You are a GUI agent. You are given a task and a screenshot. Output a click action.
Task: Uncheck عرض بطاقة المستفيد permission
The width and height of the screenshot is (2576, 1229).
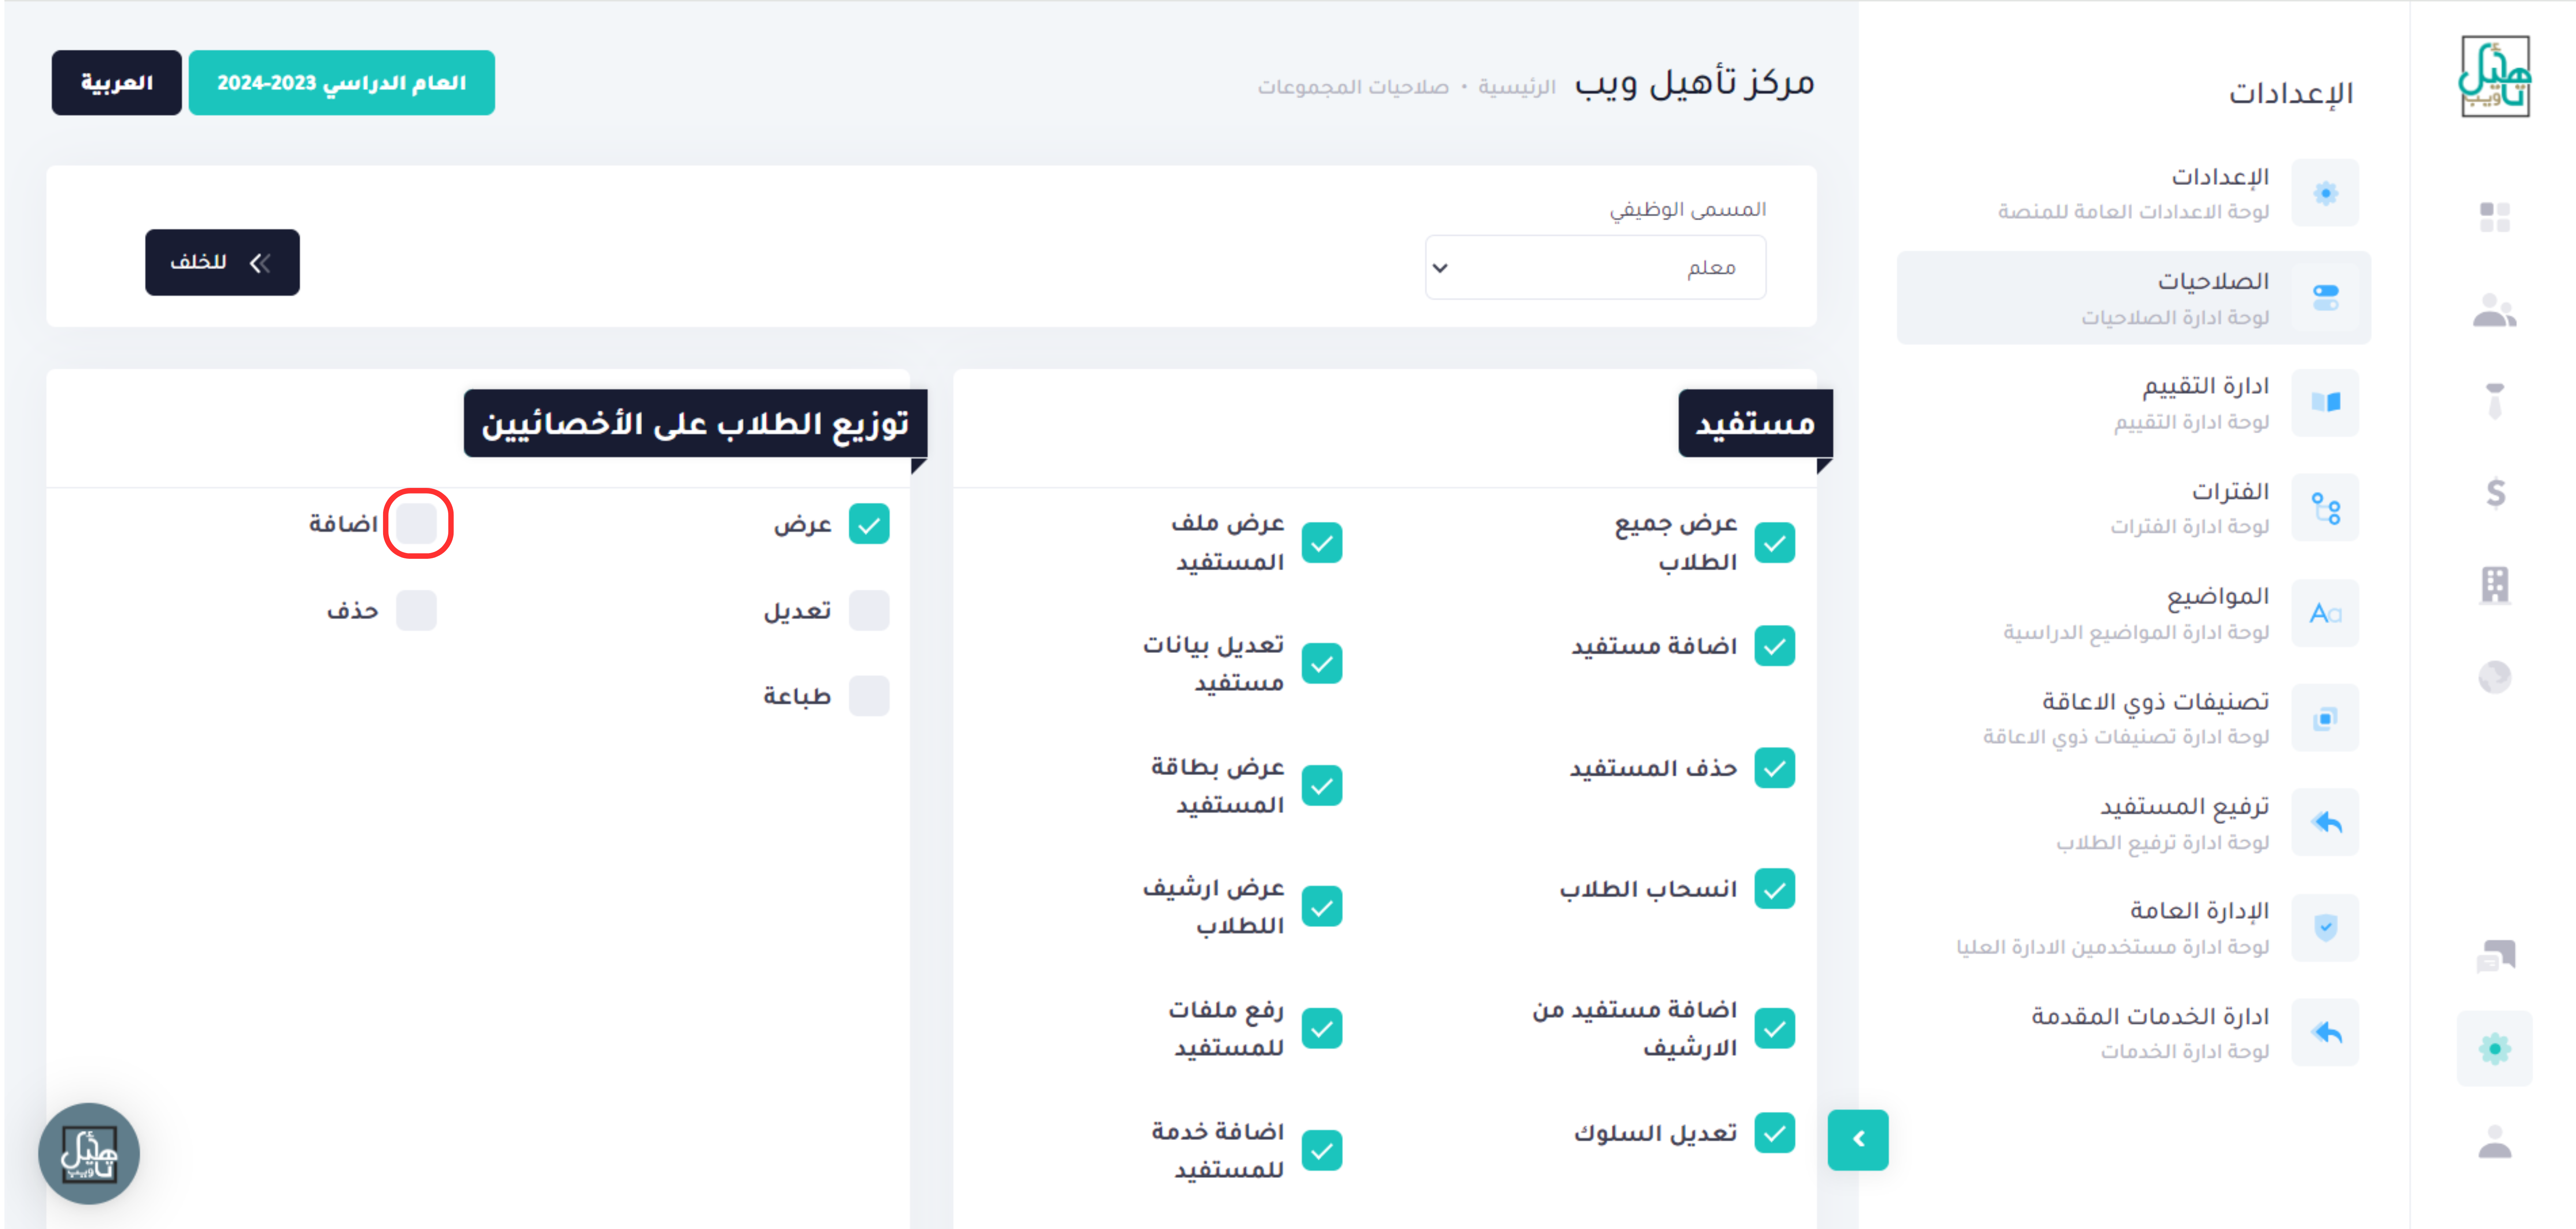coord(1321,786)
